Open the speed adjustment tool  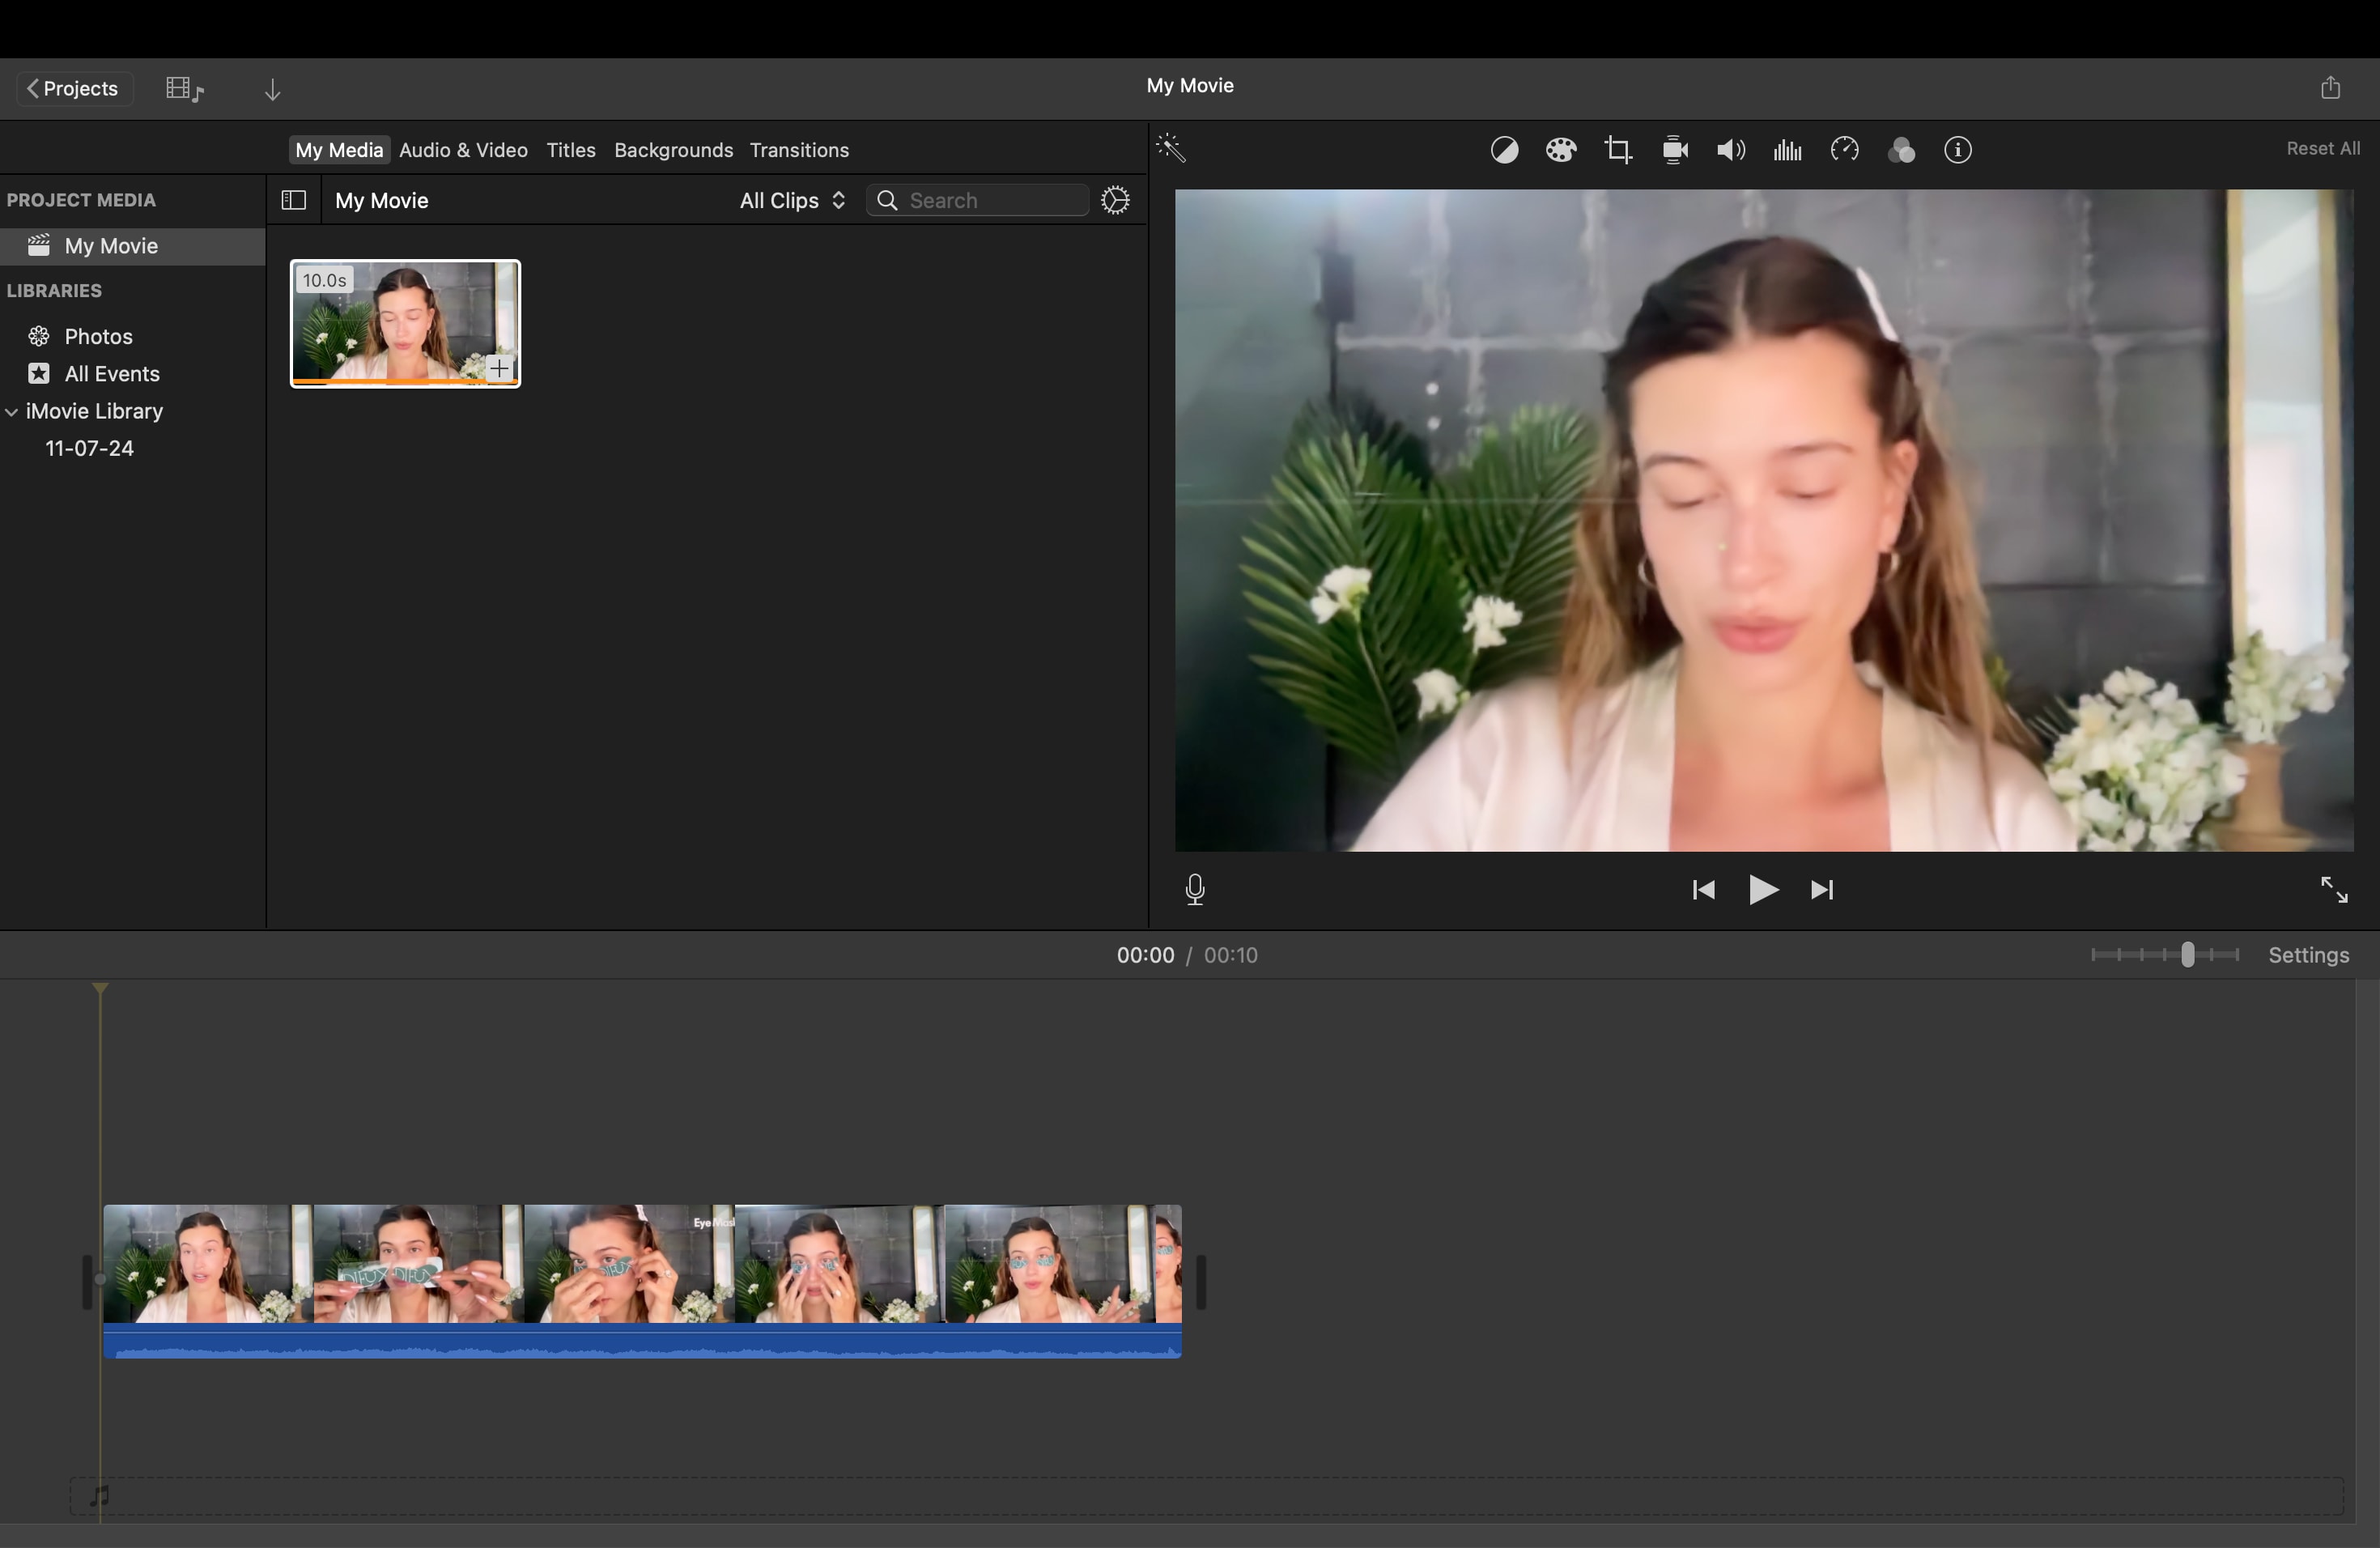(x=1845, y=150)
